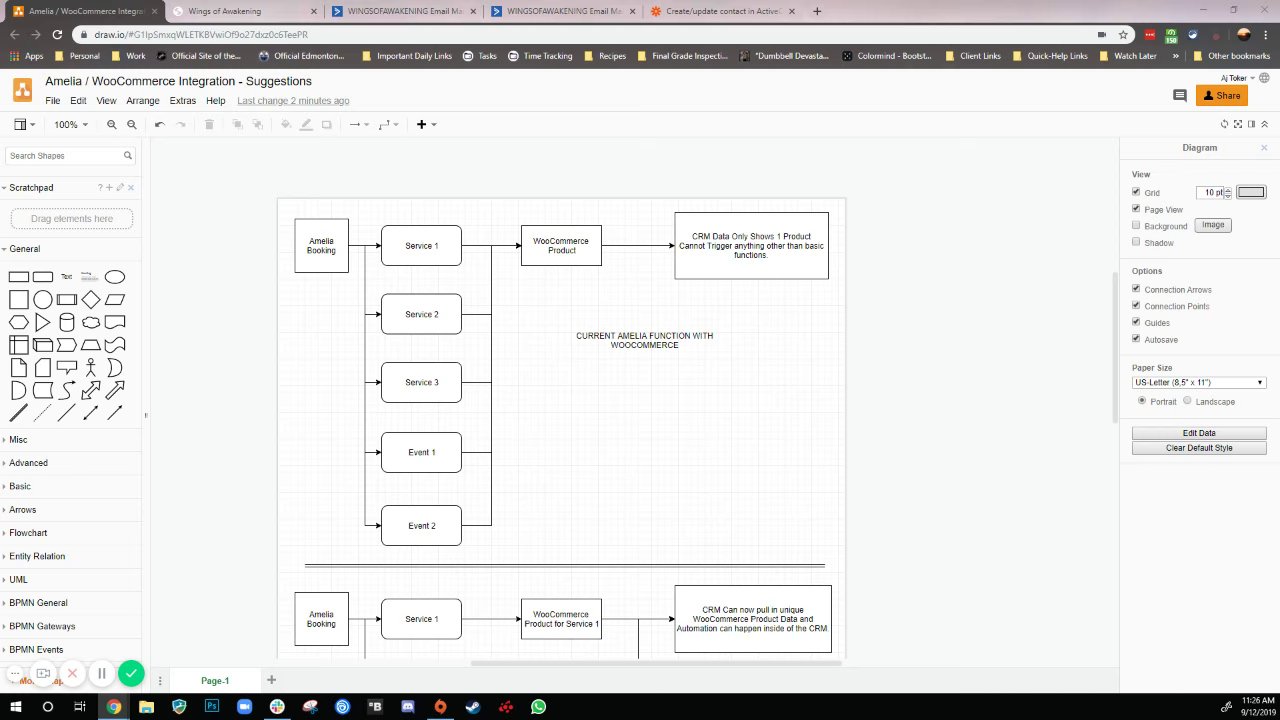Viewport: 1280px width, 720px height.
Task: Toggle the Connection Points checkbox
Action: (1136, 305)
